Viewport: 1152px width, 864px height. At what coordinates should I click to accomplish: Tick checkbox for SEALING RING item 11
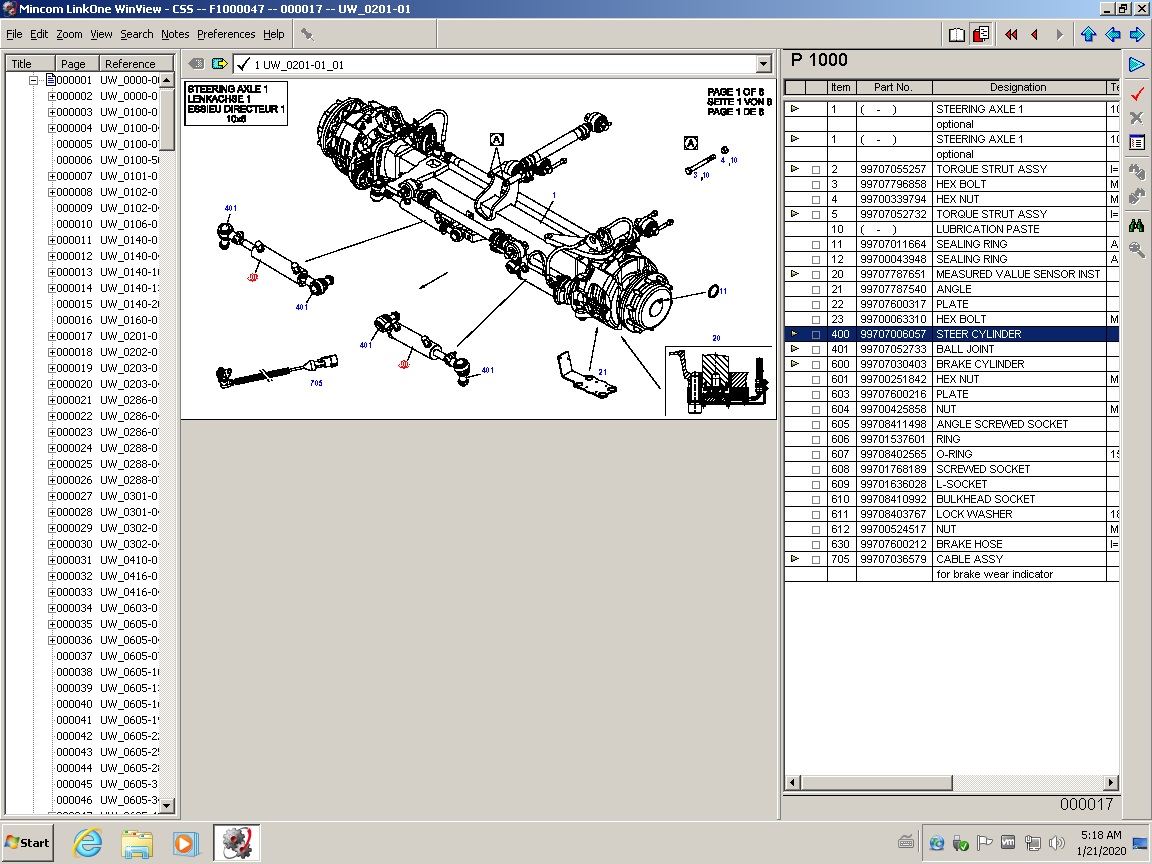click(x=816, y=245)
